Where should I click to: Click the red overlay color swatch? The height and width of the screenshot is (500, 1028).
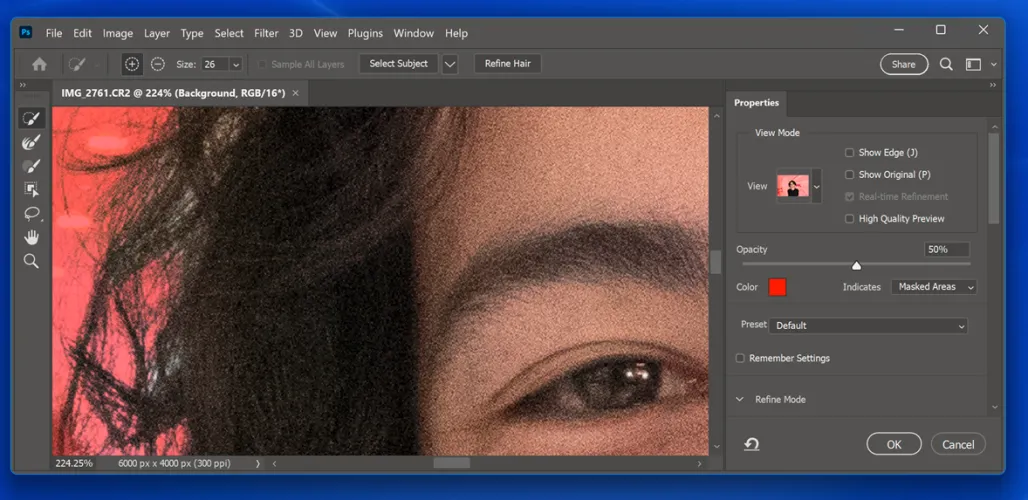[x=777, y=288]
